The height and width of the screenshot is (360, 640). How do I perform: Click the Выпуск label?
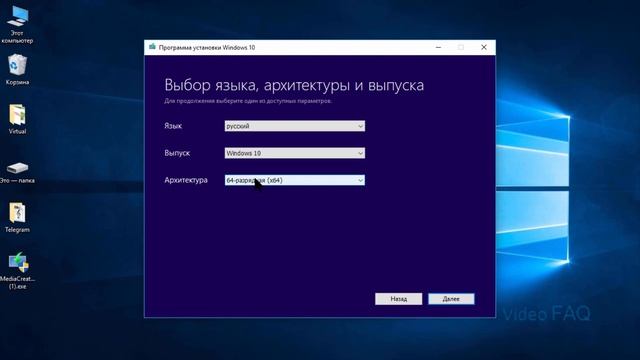177,153
